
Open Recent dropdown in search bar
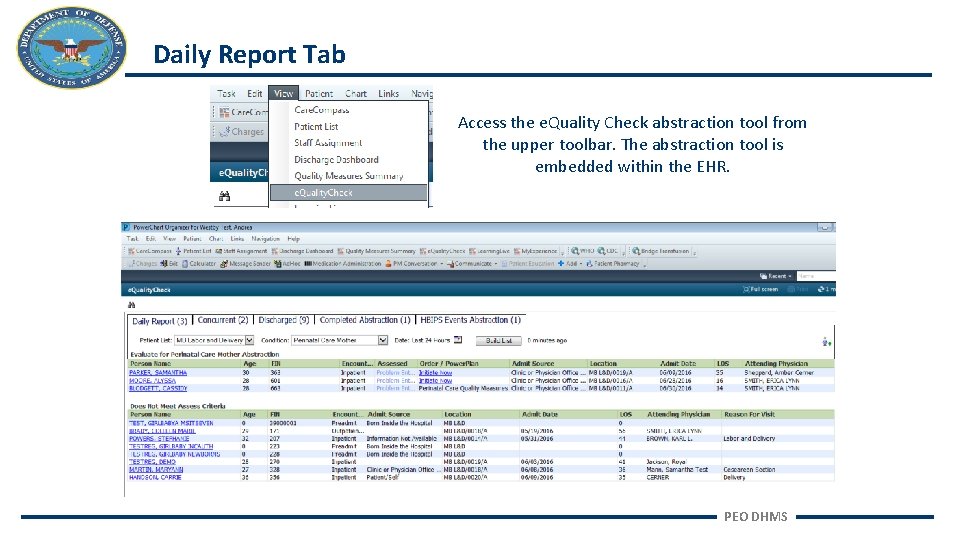click(776, 276)
